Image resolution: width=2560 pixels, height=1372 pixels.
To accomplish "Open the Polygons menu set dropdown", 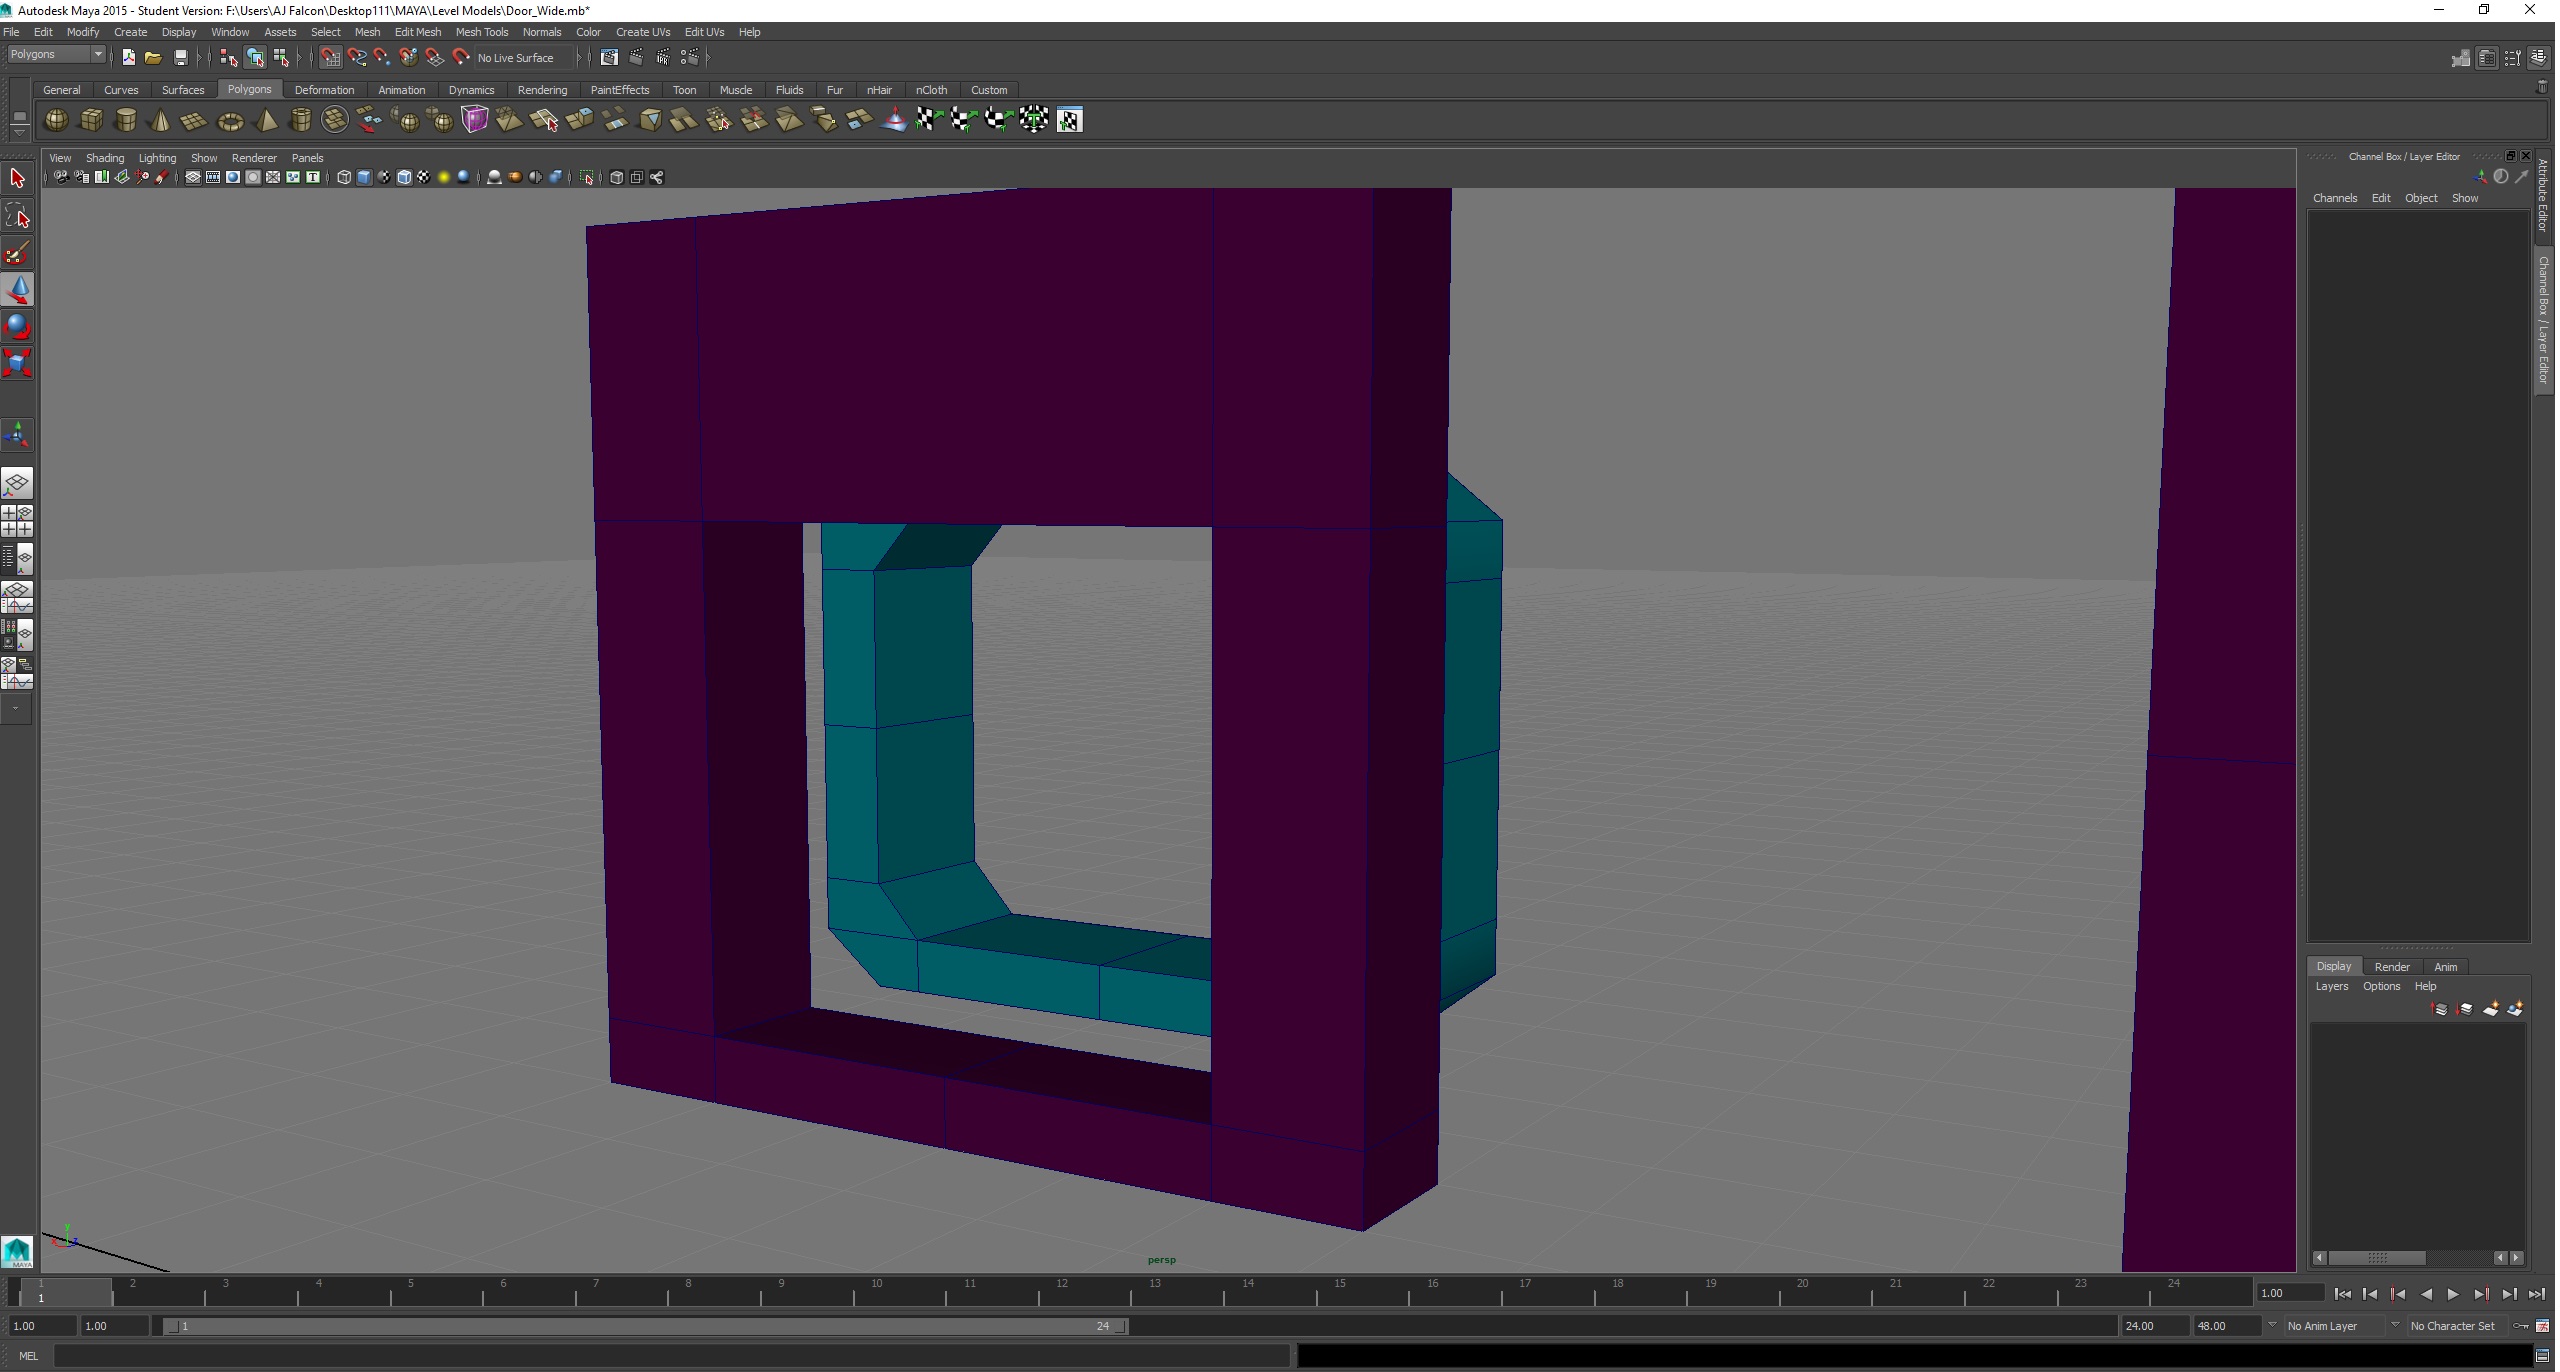I will pyautogui.click(x=57, y=55).
